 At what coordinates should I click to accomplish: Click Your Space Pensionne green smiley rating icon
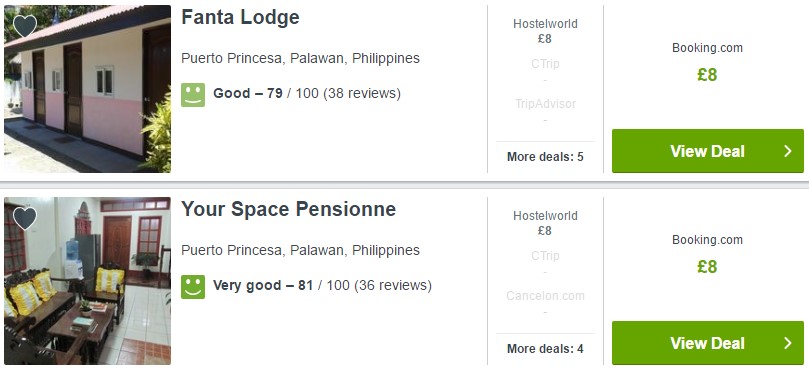pos(193,287)
